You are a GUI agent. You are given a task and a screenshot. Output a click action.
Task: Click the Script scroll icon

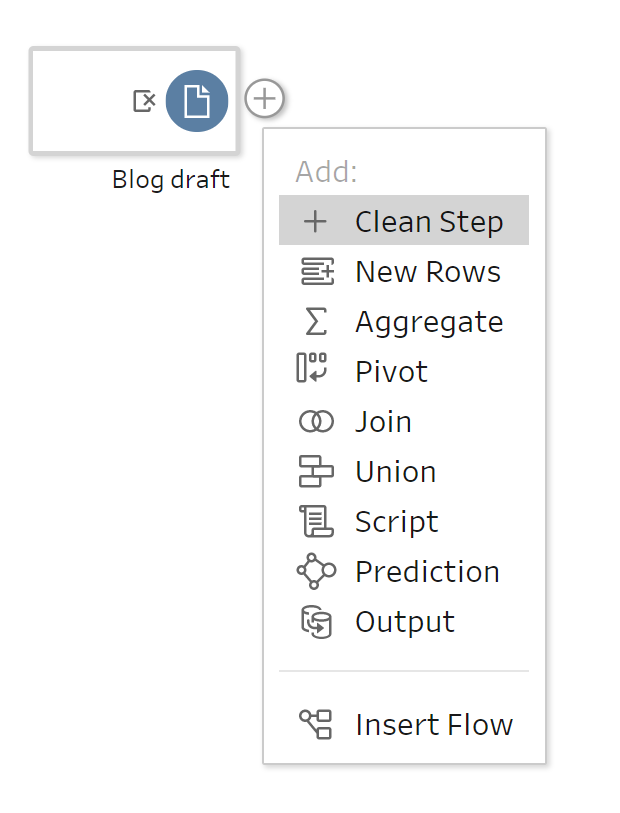[316, 521]
